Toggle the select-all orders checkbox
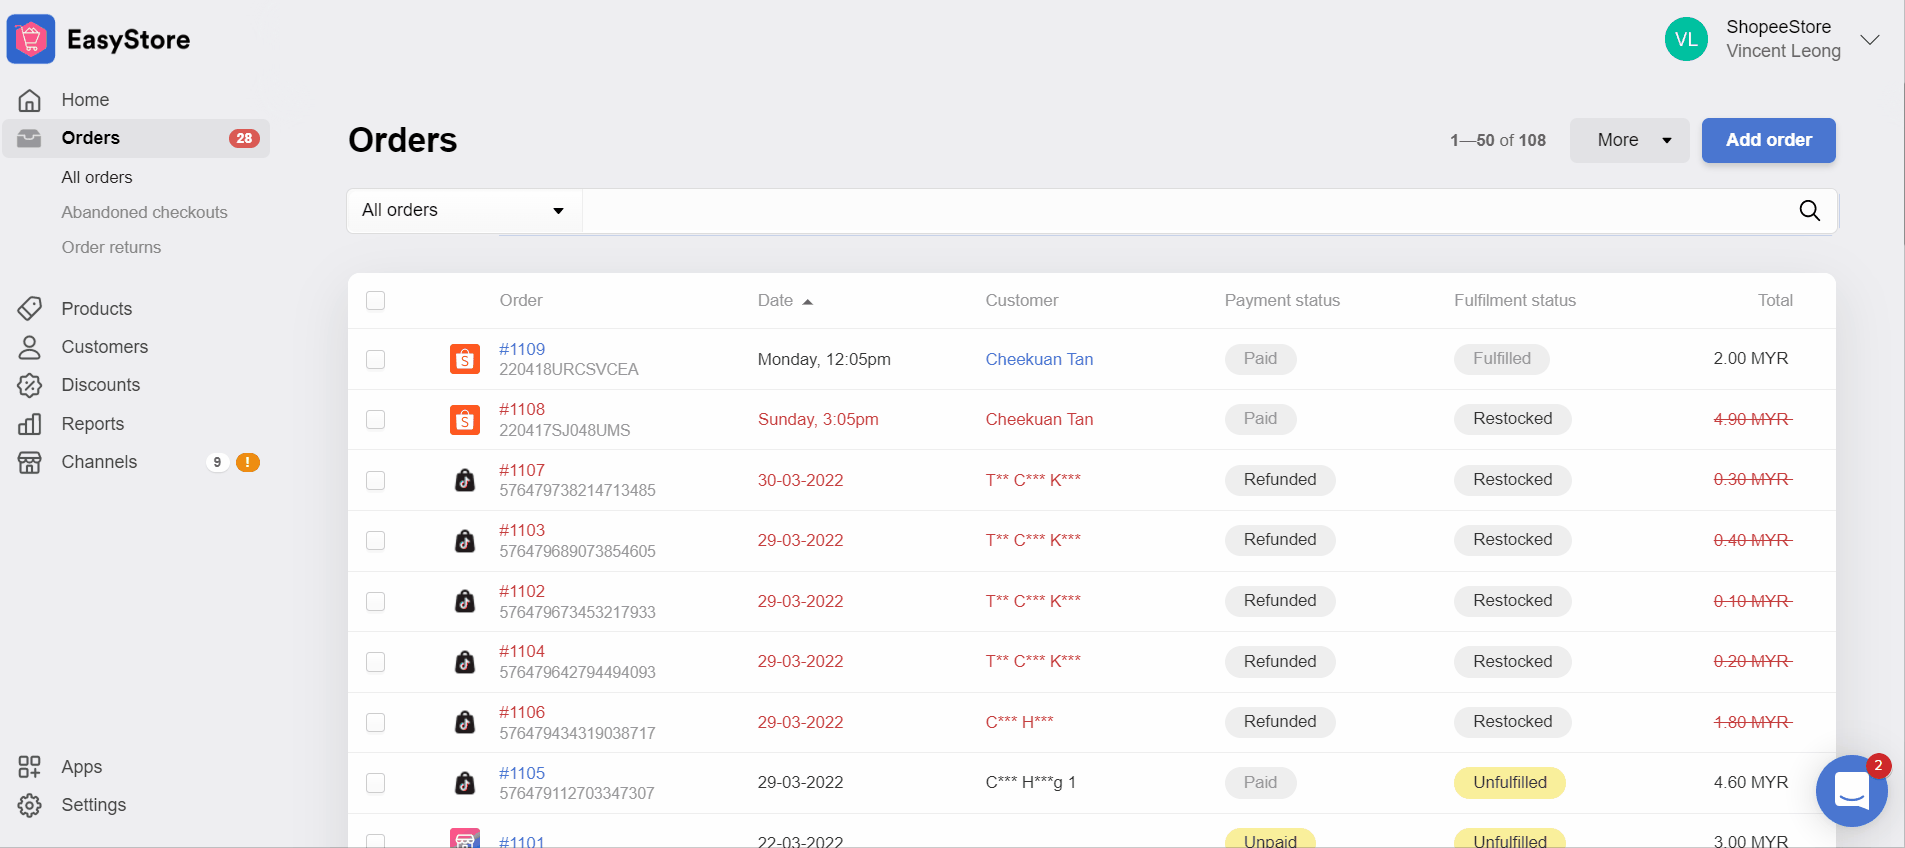The height and width of the screenshot is (848, 1905). pyautogui.click(x=376, y=300)
